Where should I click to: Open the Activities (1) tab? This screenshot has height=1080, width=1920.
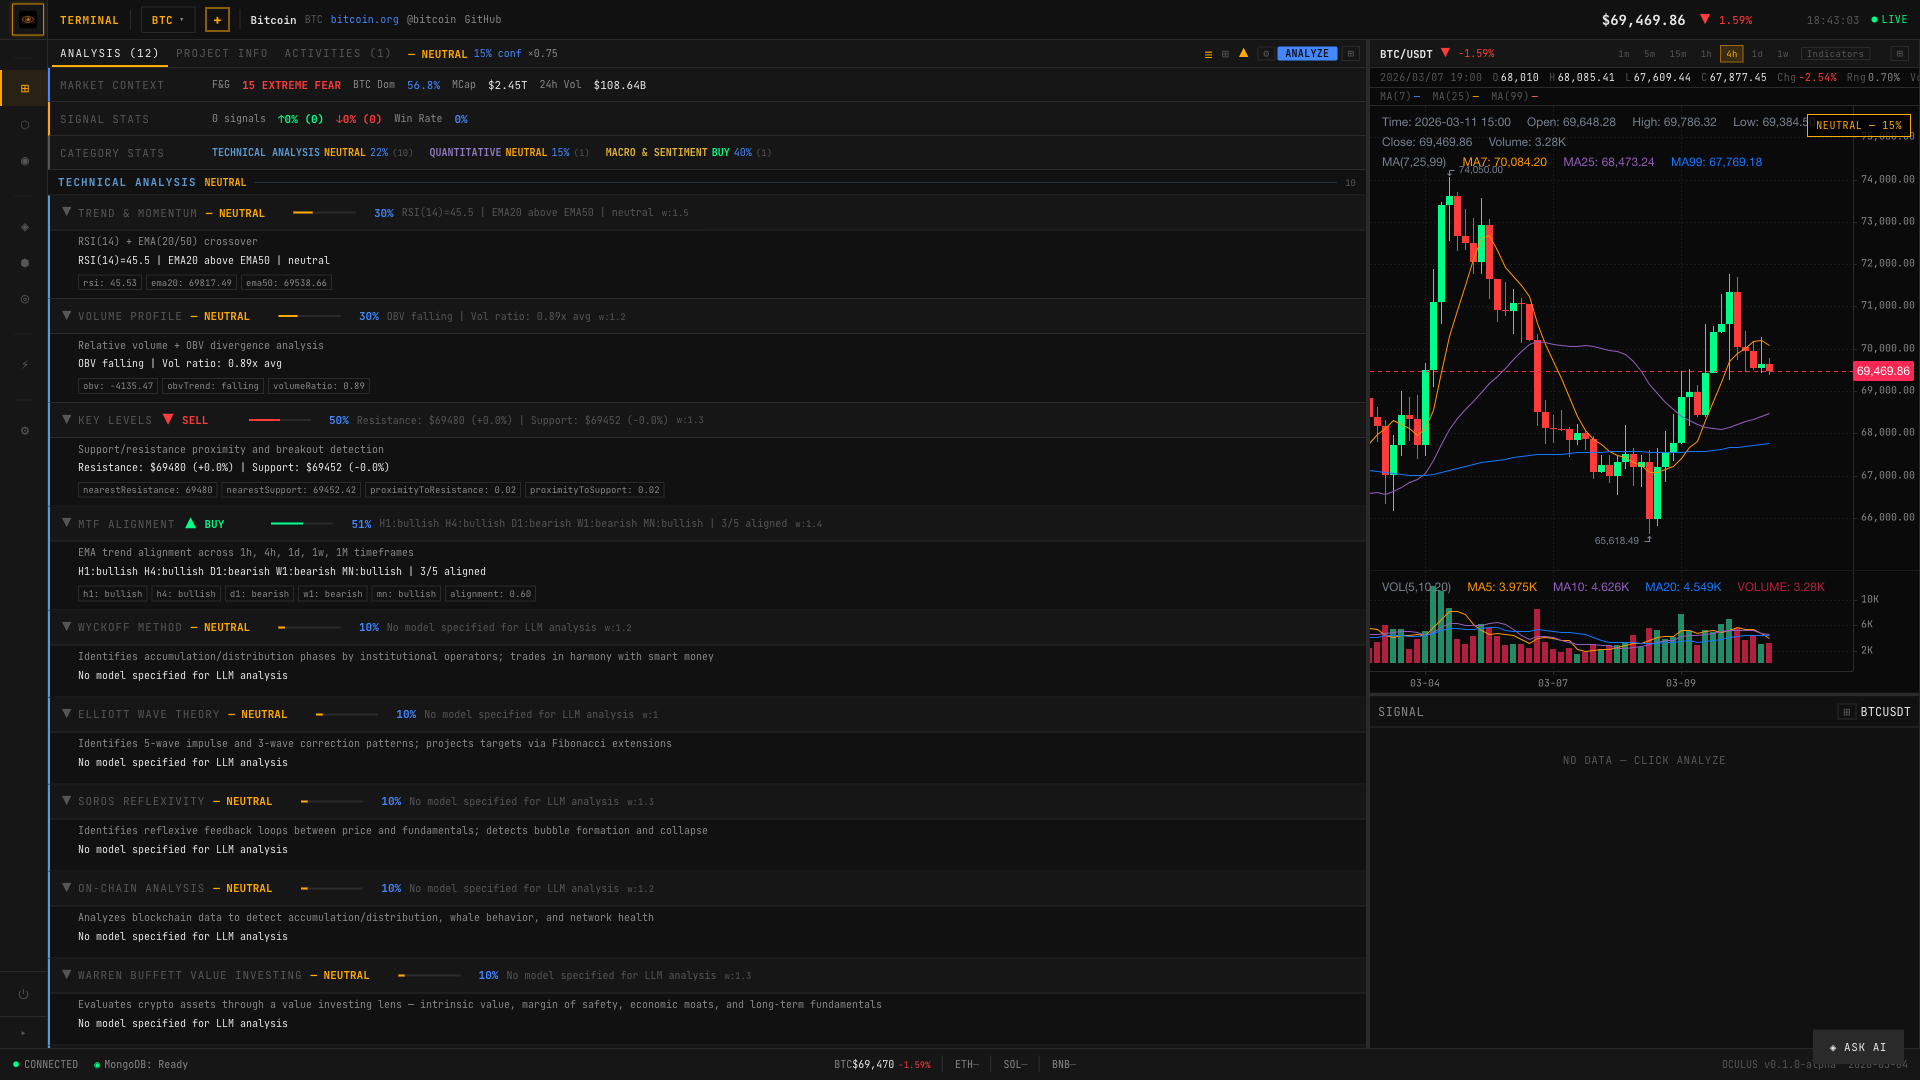[337, 54]
